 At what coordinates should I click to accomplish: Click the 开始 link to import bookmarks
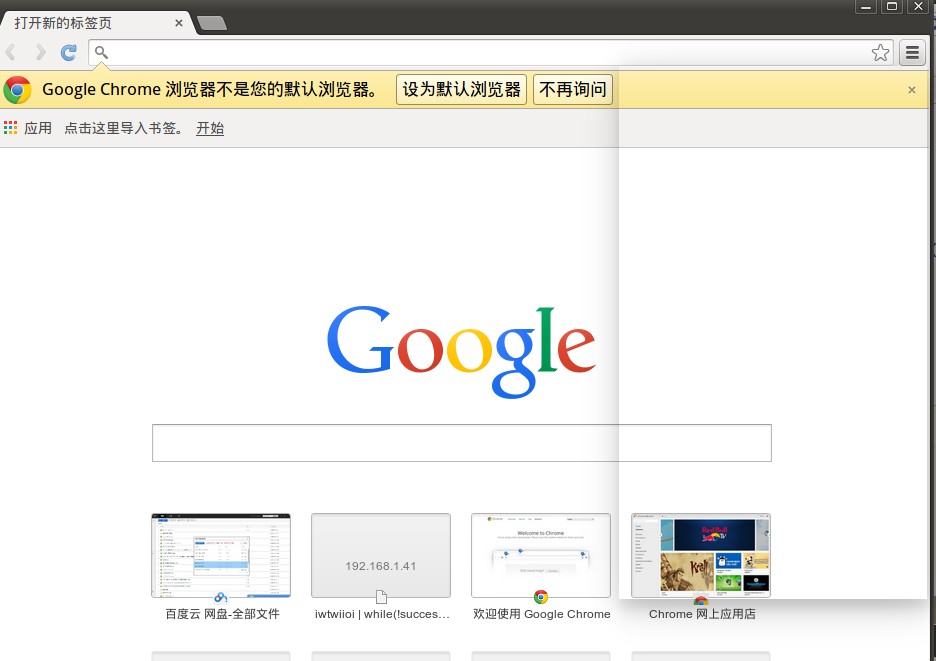click(210, 128)
